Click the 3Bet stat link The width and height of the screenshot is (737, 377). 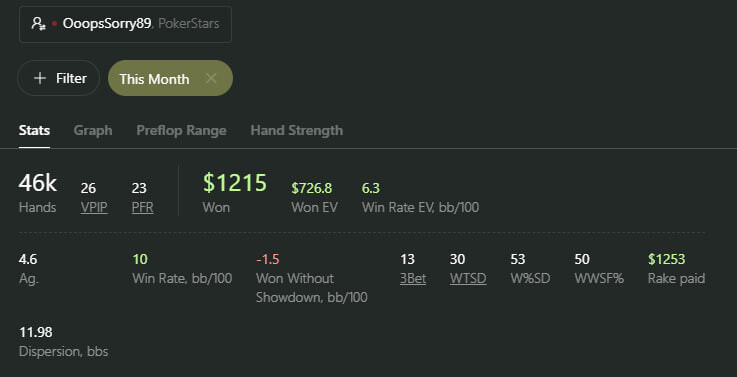click(x=413, y=278)
